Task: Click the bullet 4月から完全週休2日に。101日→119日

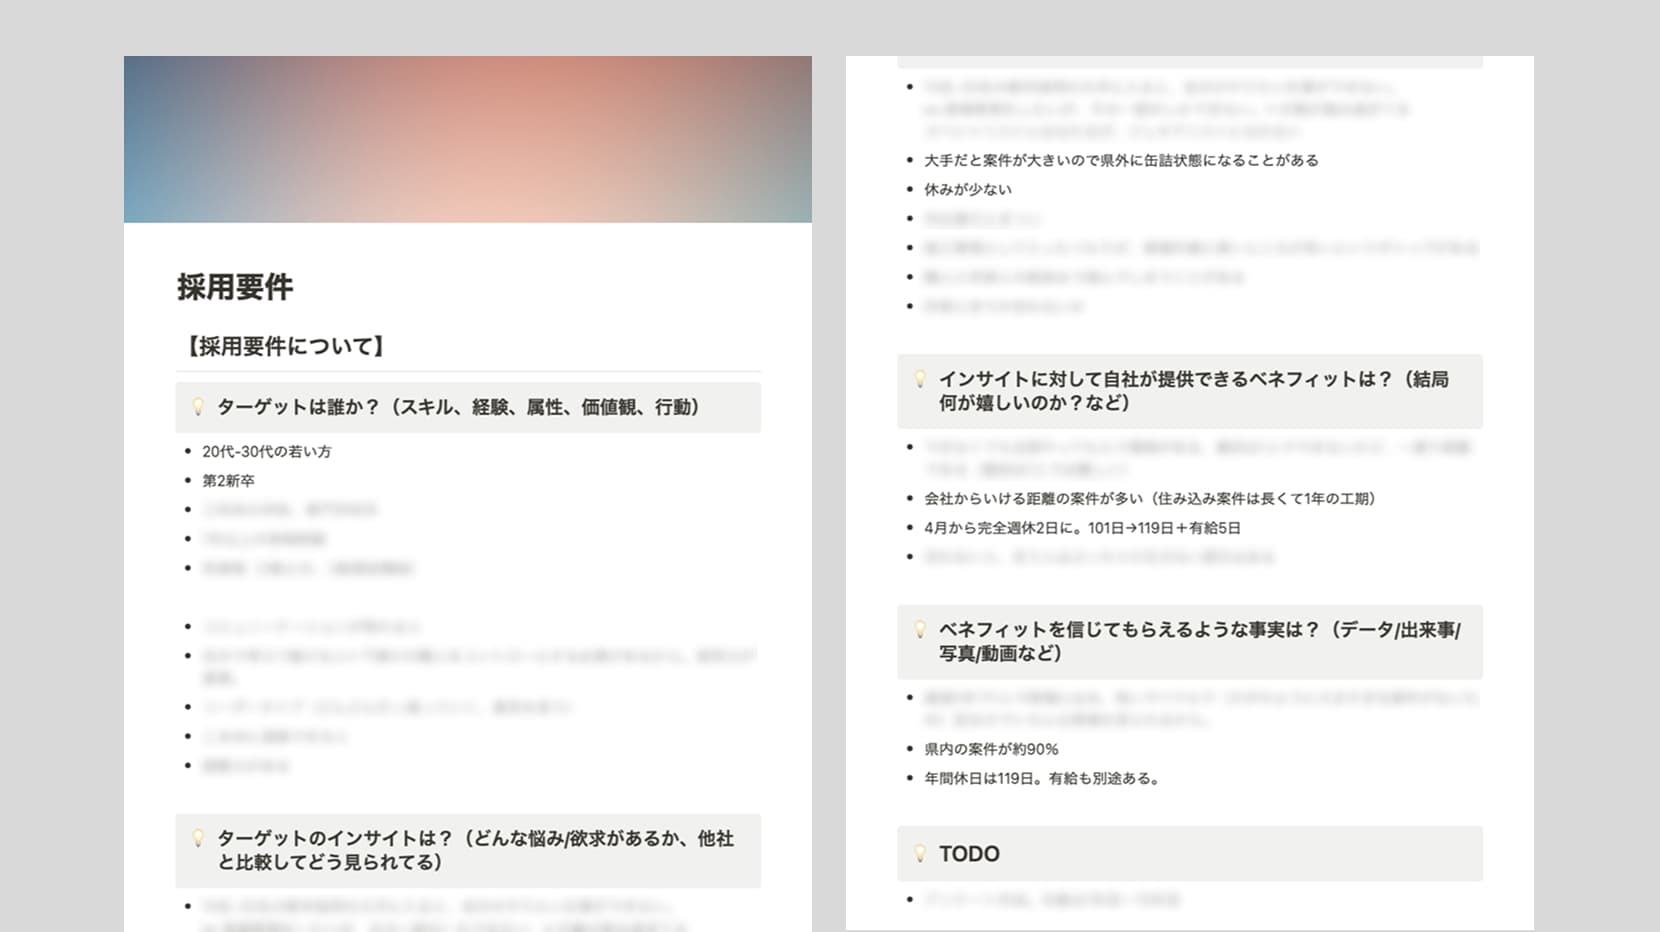Action: tap(1082, 527)
